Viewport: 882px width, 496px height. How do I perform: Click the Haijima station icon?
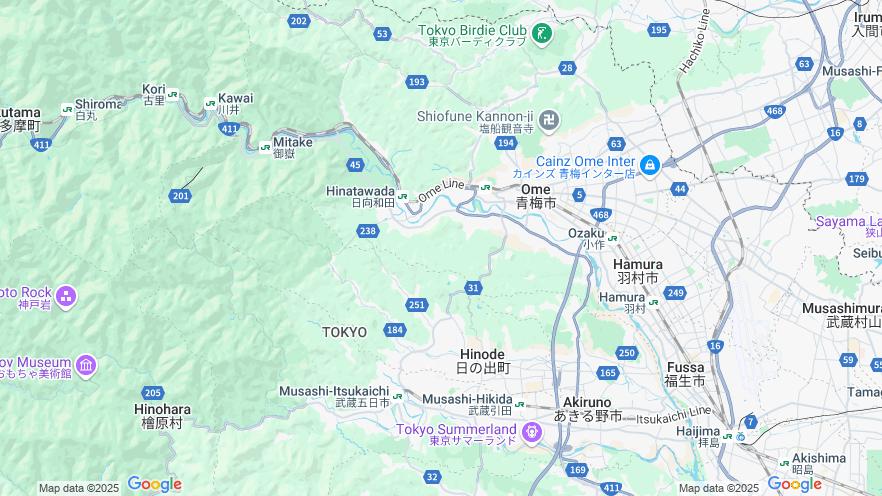(x=727, y=436)
